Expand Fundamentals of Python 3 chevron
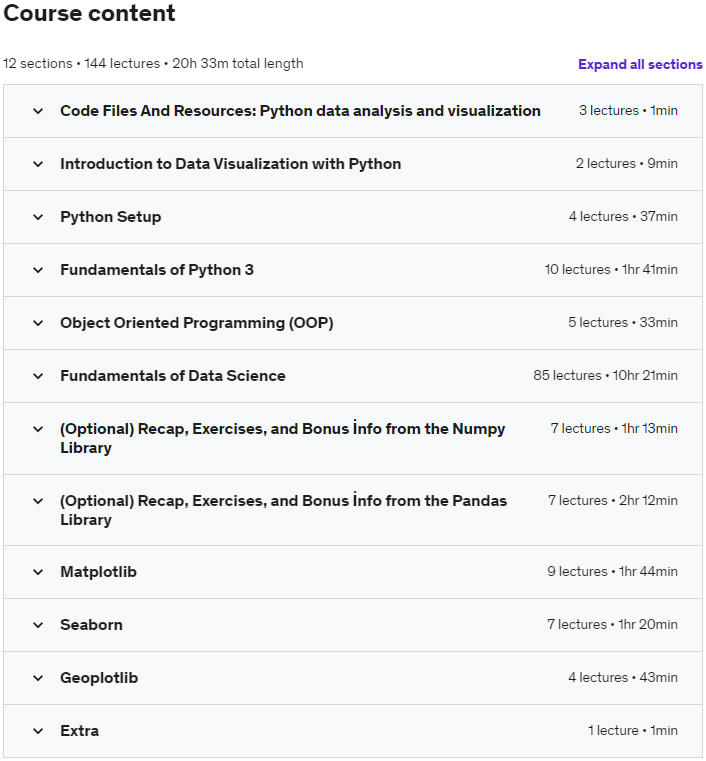 38,270
